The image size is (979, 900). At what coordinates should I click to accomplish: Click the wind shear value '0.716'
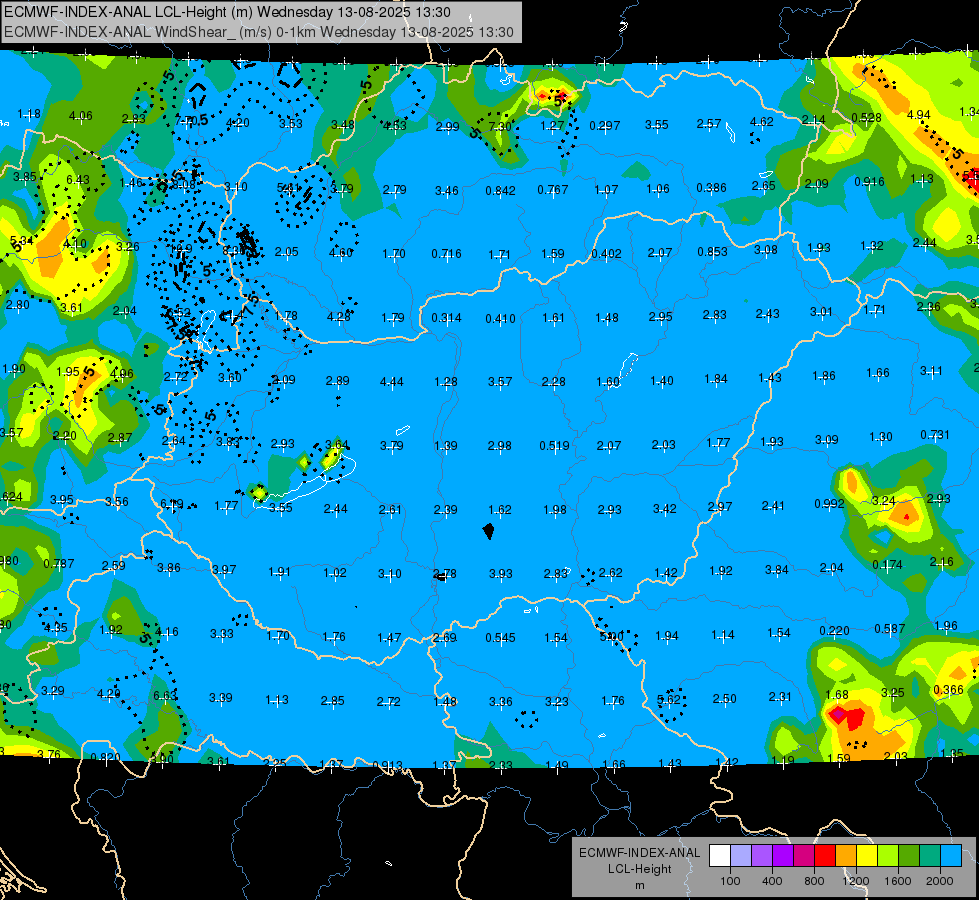(446, 254)
